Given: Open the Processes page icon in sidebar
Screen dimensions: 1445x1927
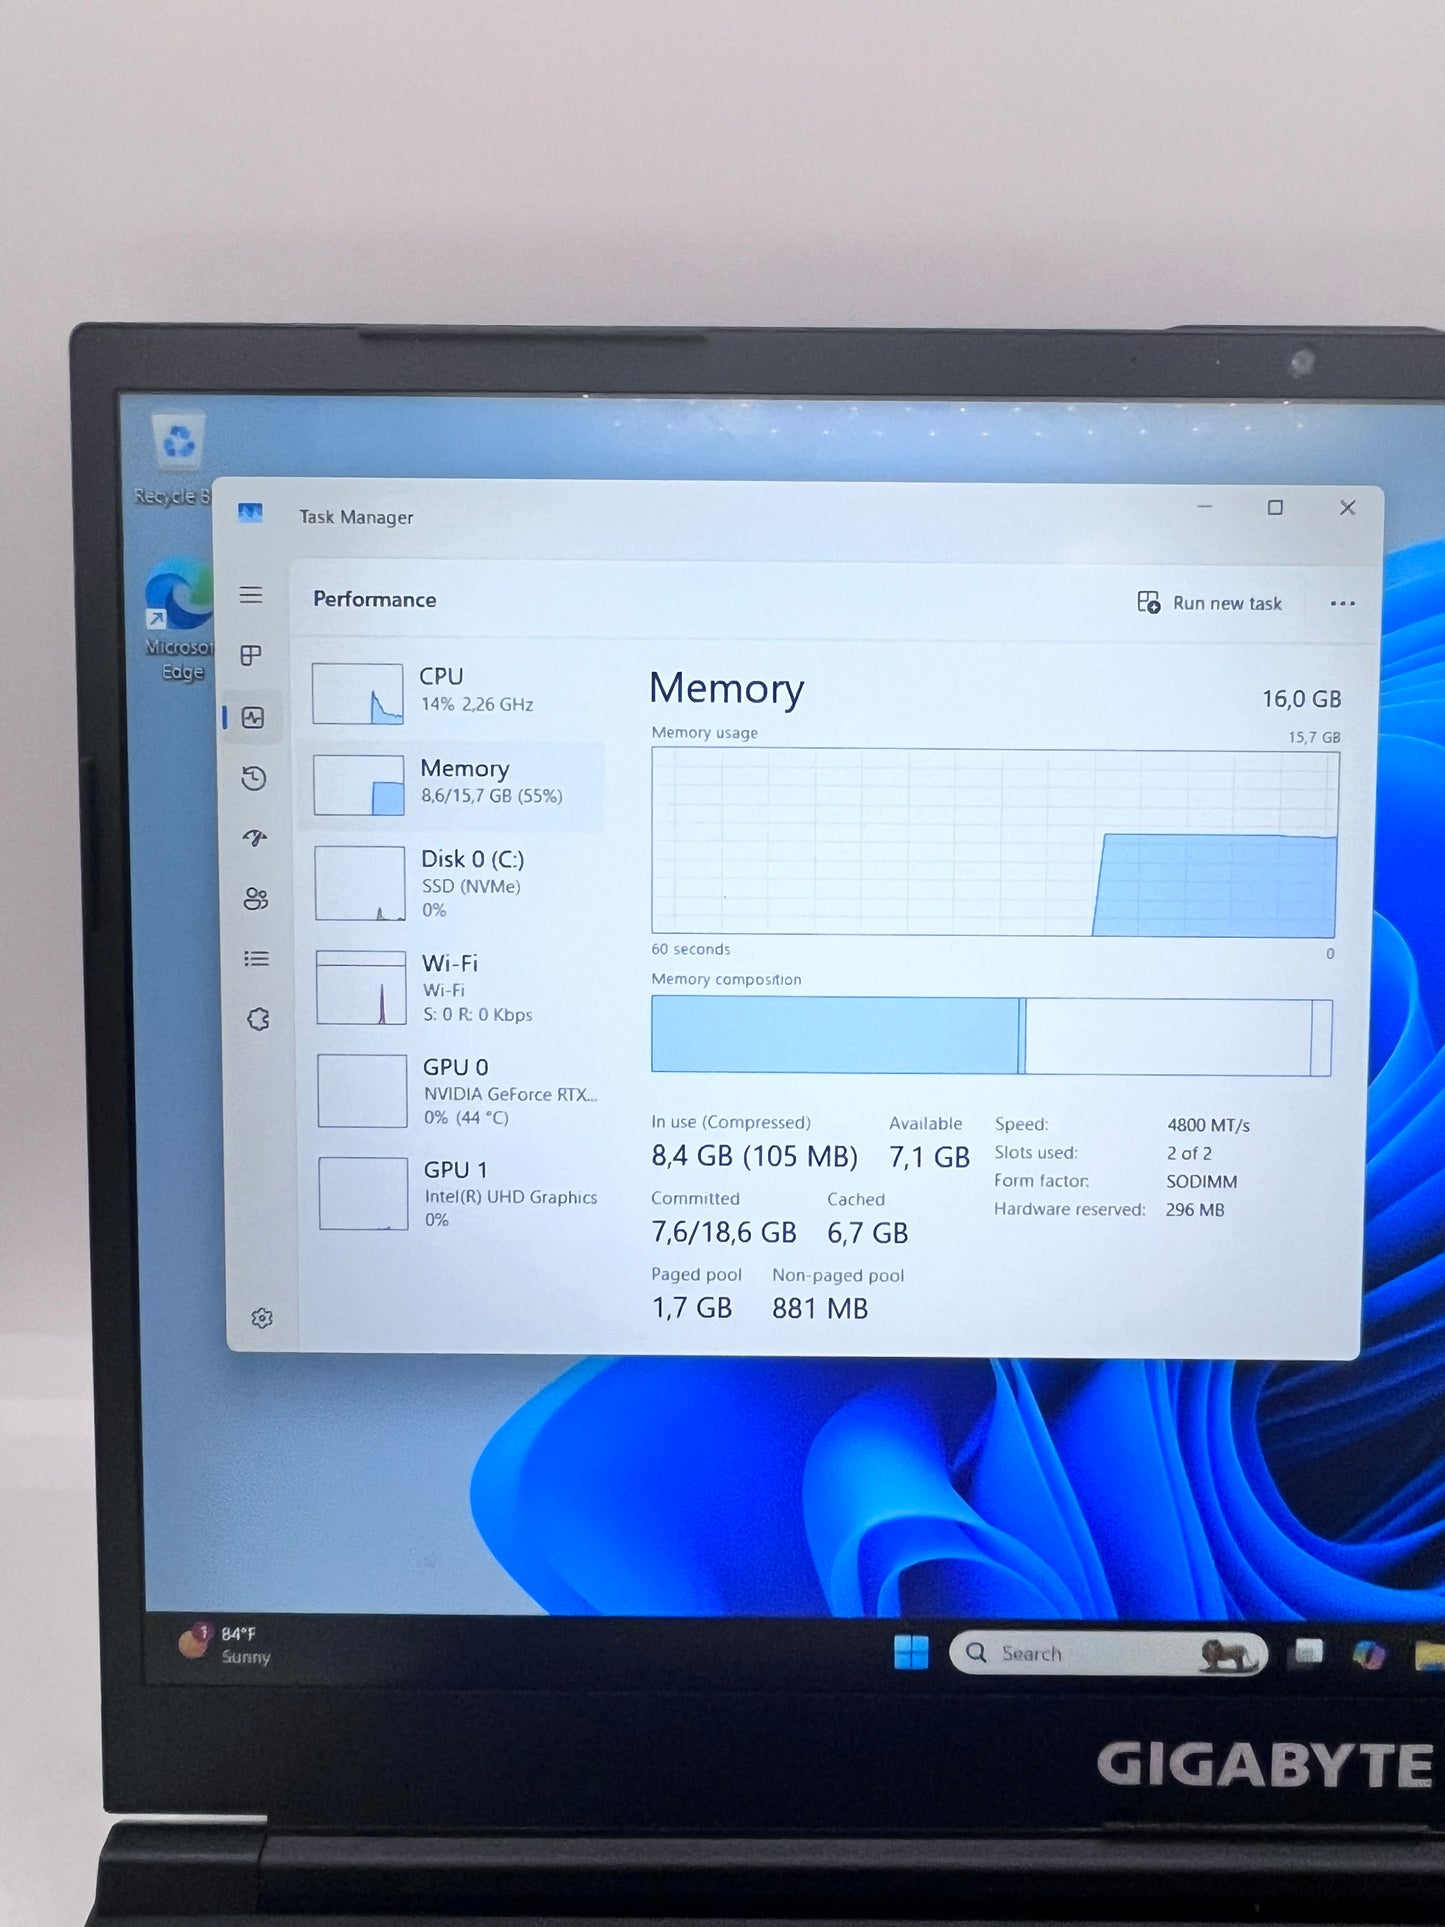Looking at the screenshot, I should tap(251, 655).
